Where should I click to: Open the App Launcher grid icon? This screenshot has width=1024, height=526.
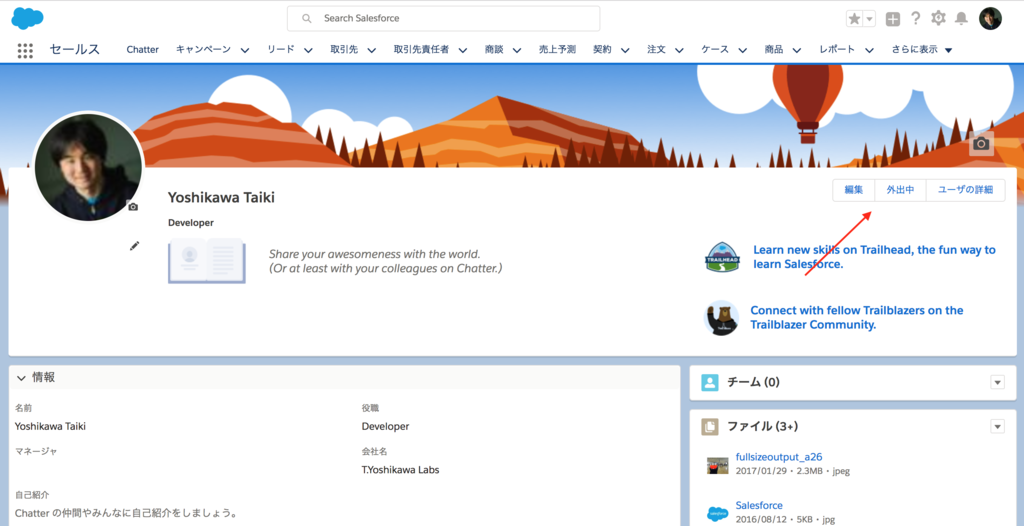tap(25, 50)
